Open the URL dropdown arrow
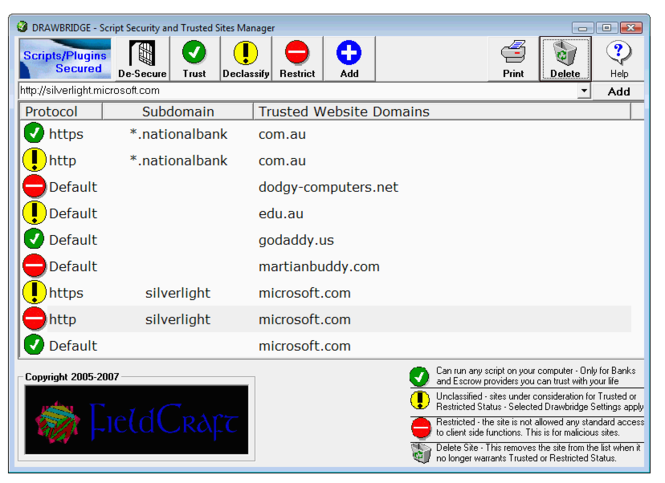The image size is (665, 483). point(584,90)
